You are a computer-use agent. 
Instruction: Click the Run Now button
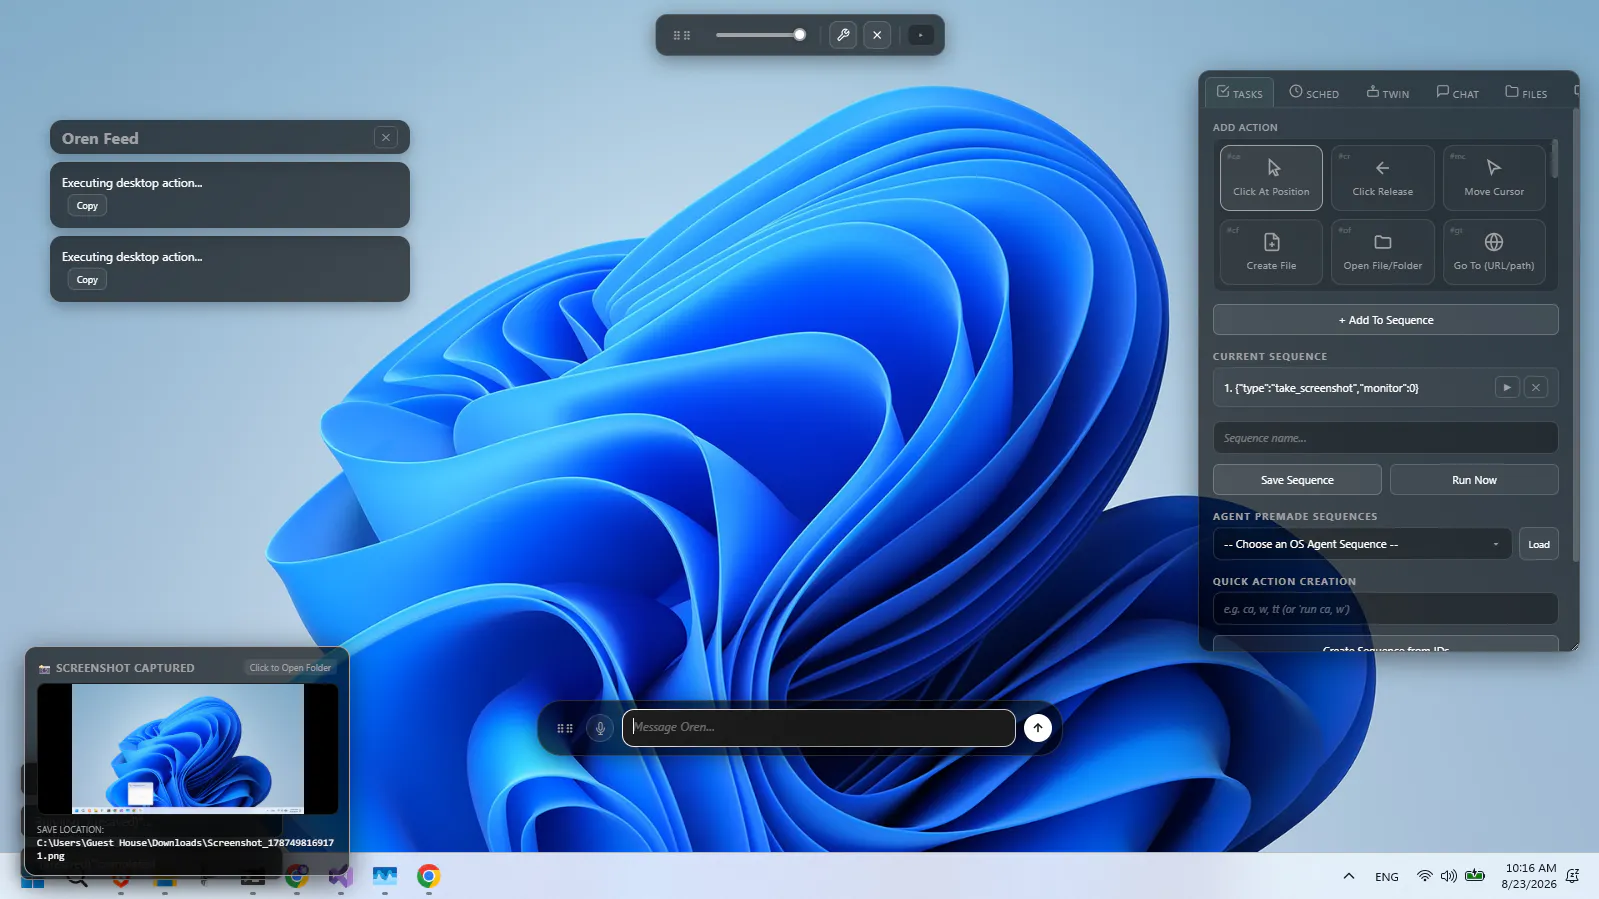click(x=1474, y=480)
